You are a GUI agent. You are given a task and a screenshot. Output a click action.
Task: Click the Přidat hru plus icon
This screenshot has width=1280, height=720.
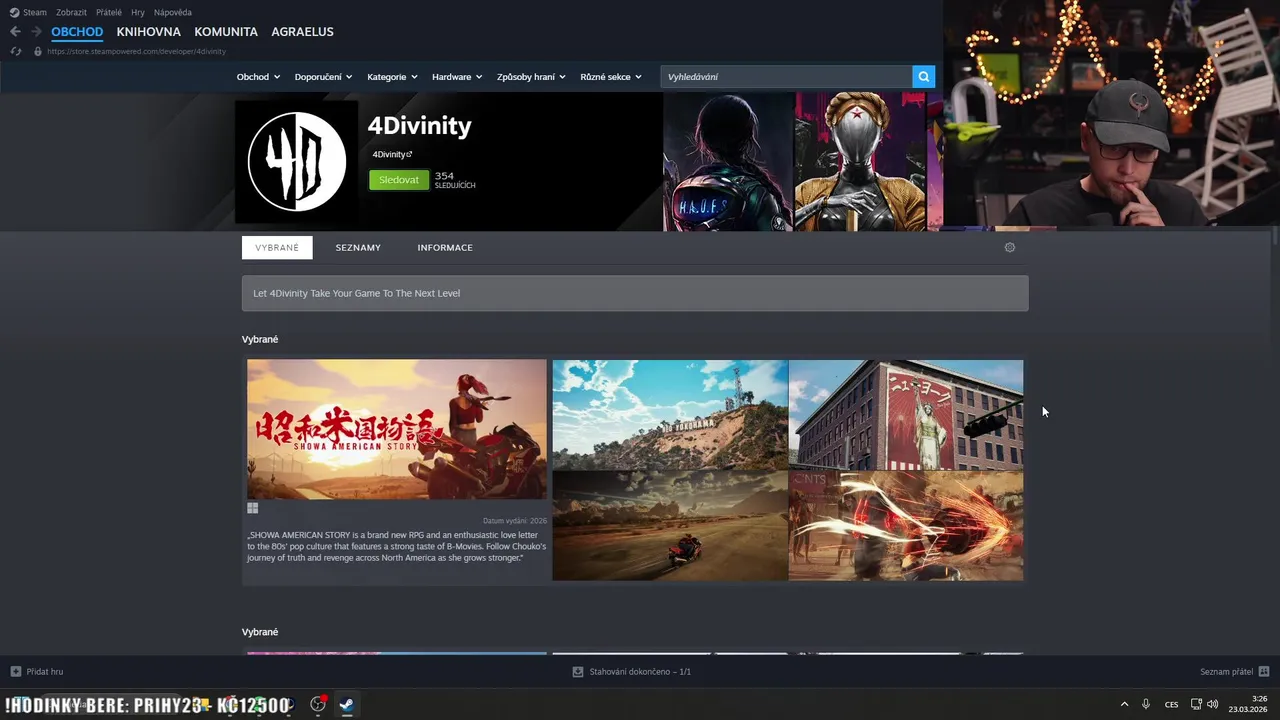(16, 672)
